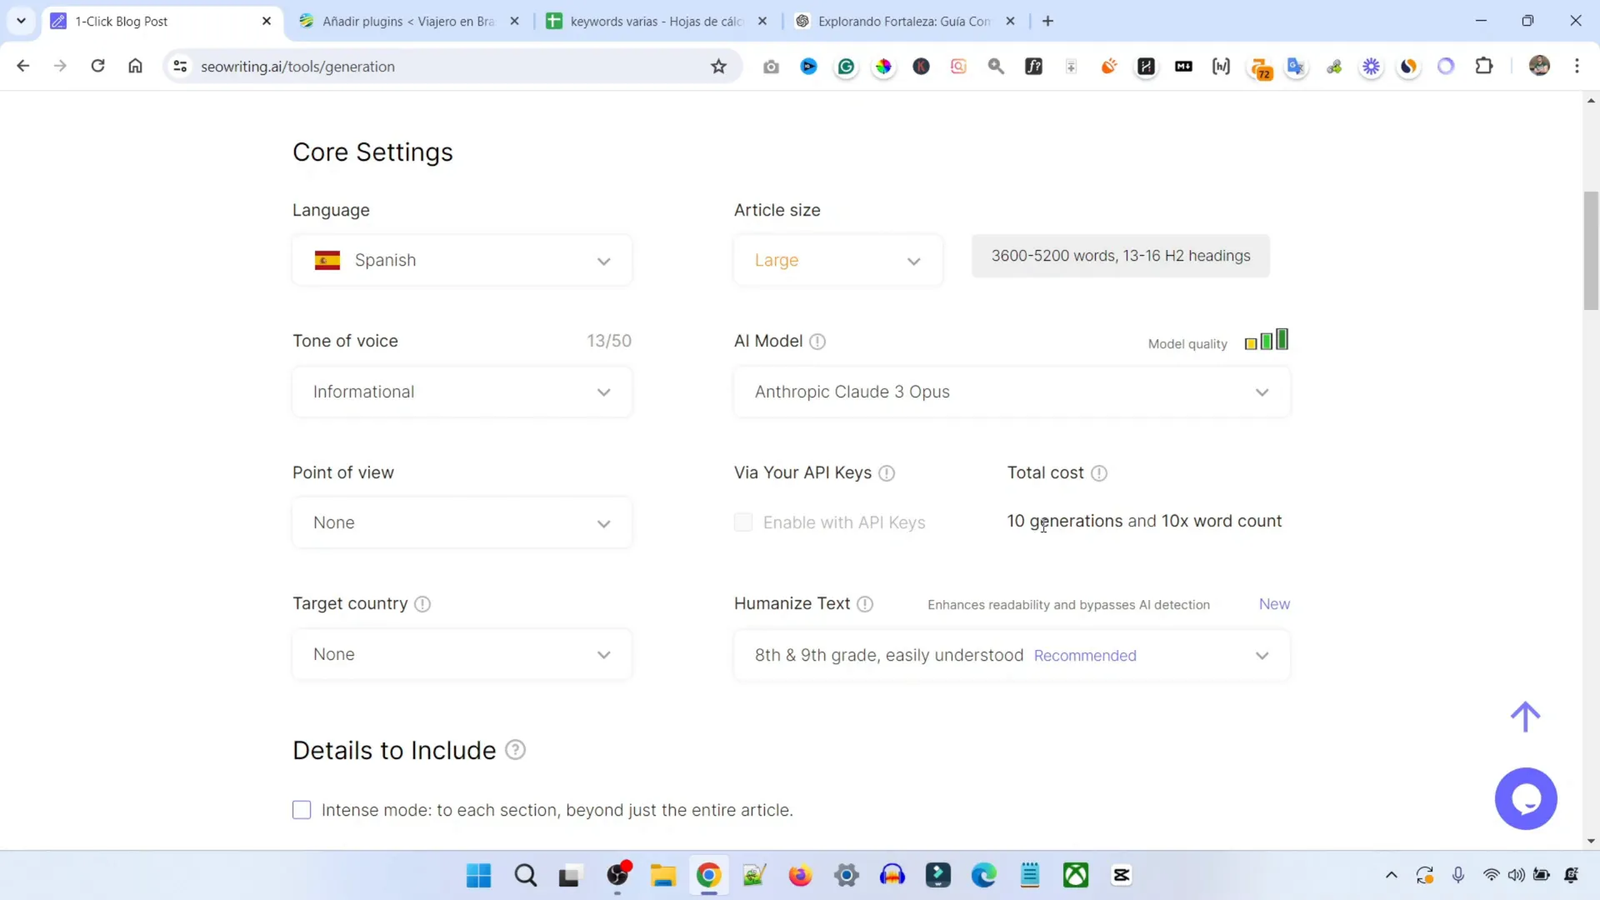Image resolution: width=1600 pixels, height=900 pixels.
Task: Check the 'Intense mode' checkbox
Action: (x=301, y=810)
